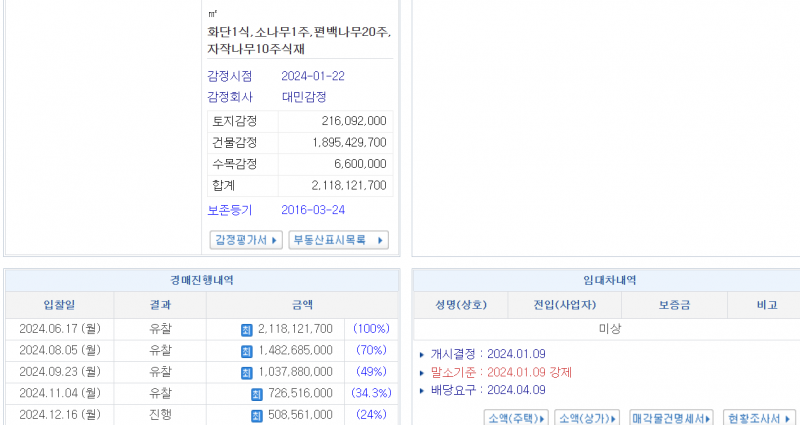
Task: Click minimum price icon beside 1,037,880,000
Action: [x=246, y=373]
